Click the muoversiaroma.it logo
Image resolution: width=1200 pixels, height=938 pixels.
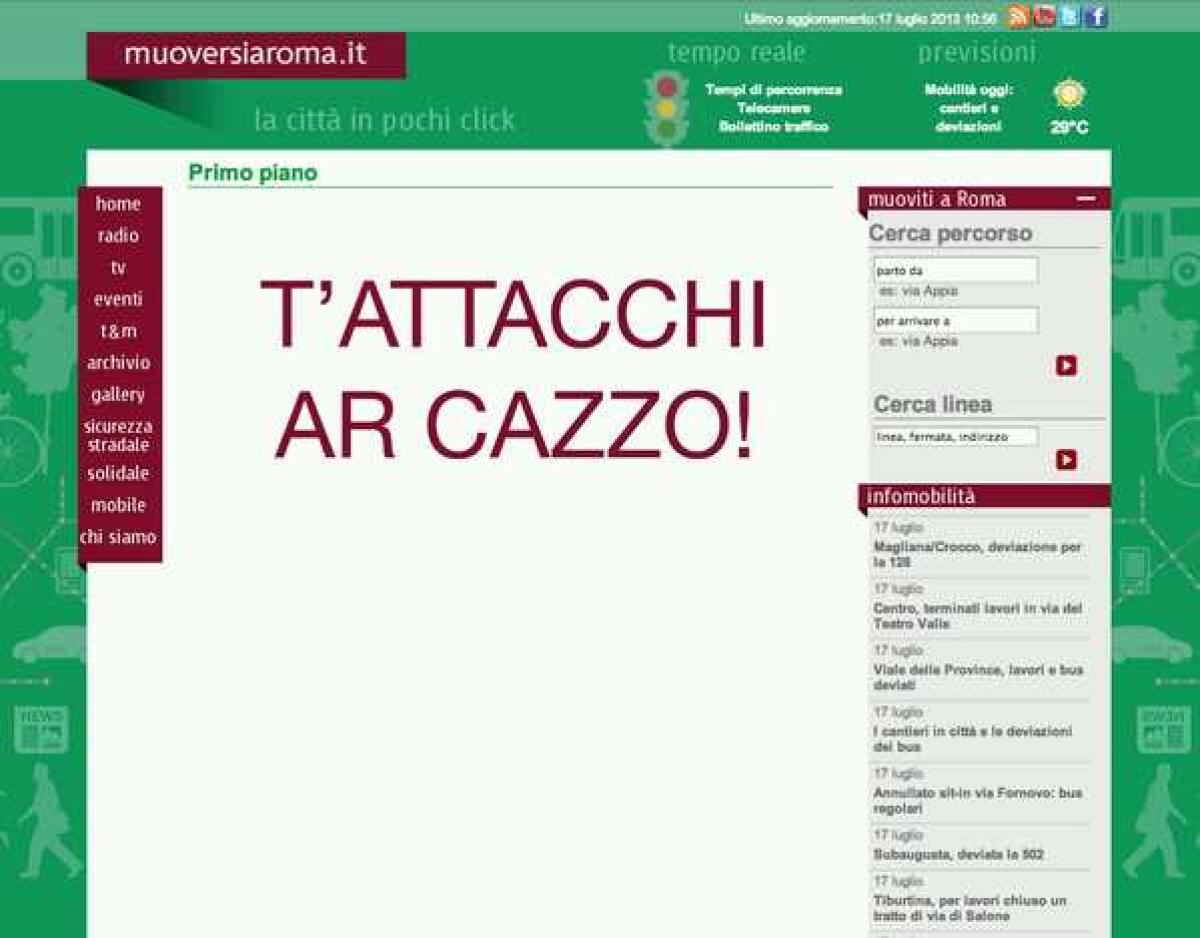pos(246,57)
